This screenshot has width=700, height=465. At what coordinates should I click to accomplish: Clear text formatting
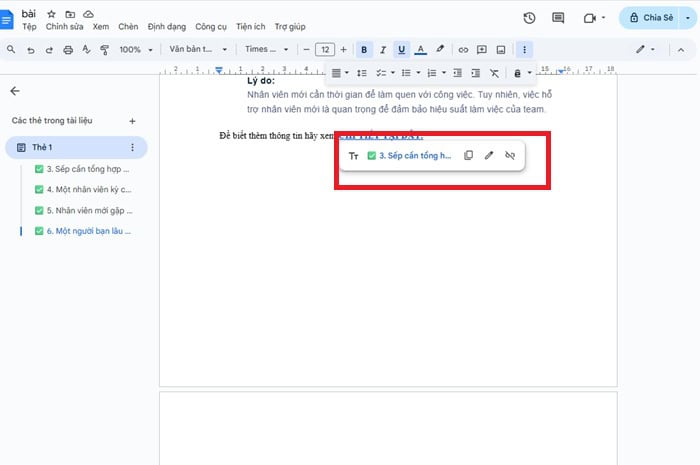494,73
